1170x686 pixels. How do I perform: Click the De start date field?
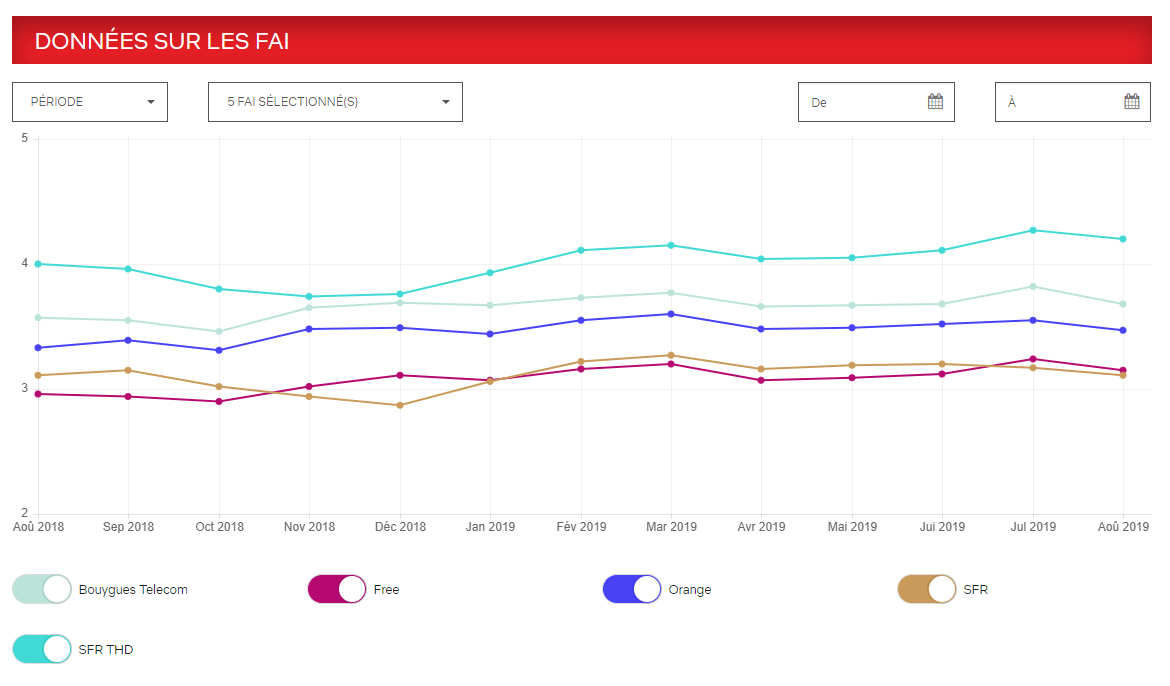[x=876, y=102]
